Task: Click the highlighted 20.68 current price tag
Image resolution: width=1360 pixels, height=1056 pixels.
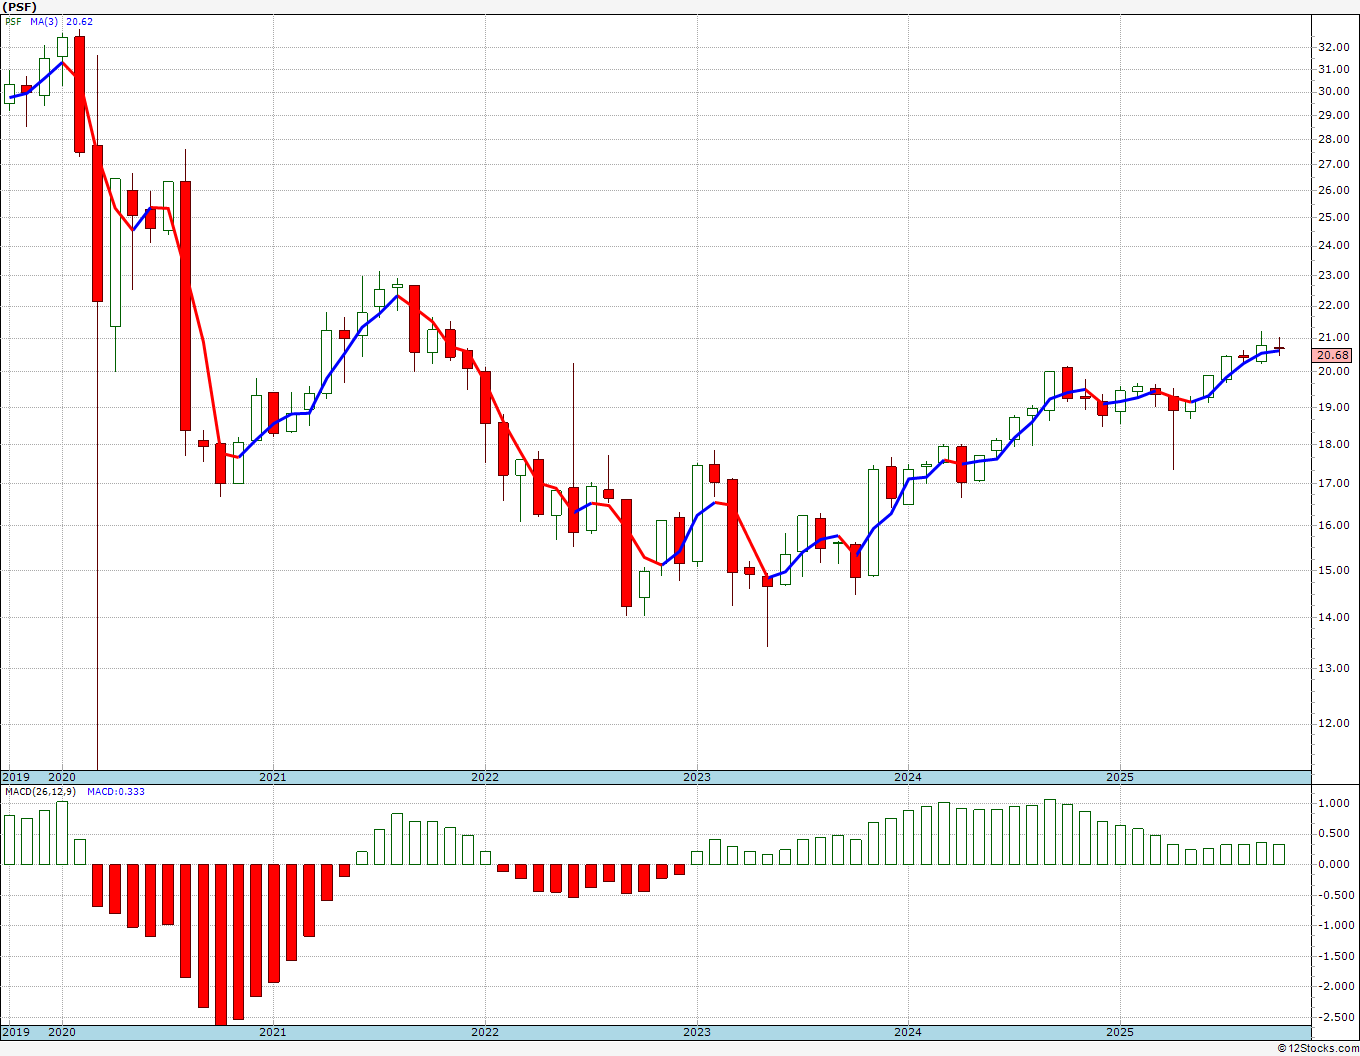Action: point(1333,355)
